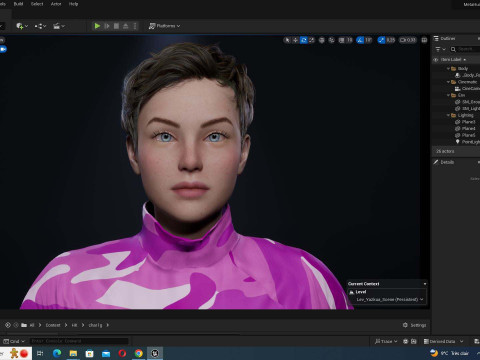The height and width of the screenshot is (360, 480).
Task: Click the 'Content' breadcrumb in content path
Action: coord(53,325)
